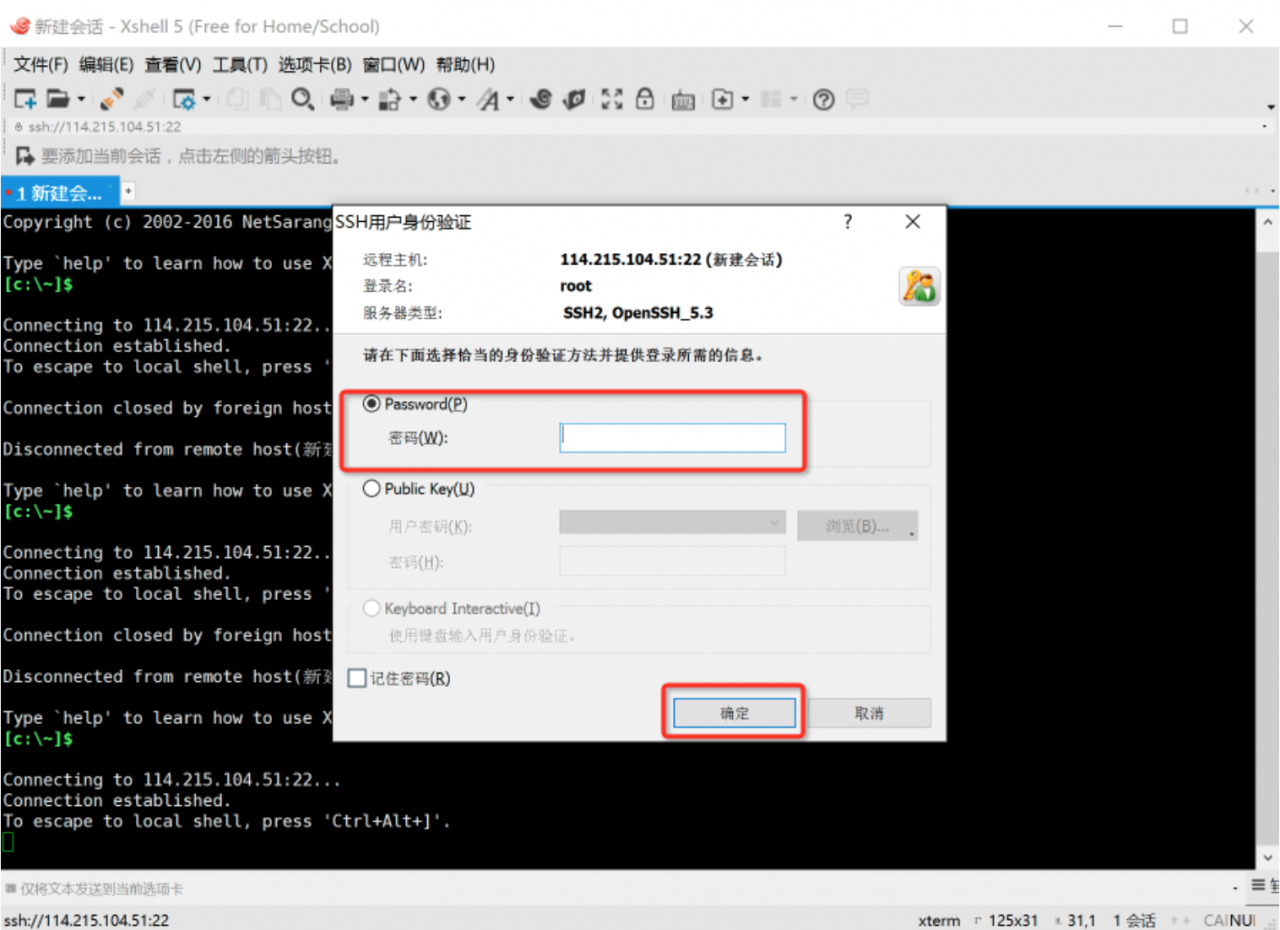The image size is (1280, 930).
Task: Click the chat bubble feedback icon
Action: click(857, 98)
